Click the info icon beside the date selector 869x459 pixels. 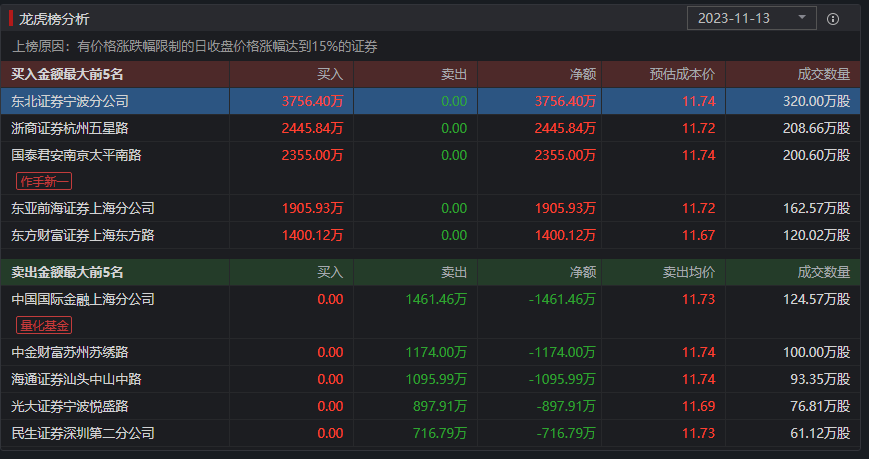(x=833, y=19)
